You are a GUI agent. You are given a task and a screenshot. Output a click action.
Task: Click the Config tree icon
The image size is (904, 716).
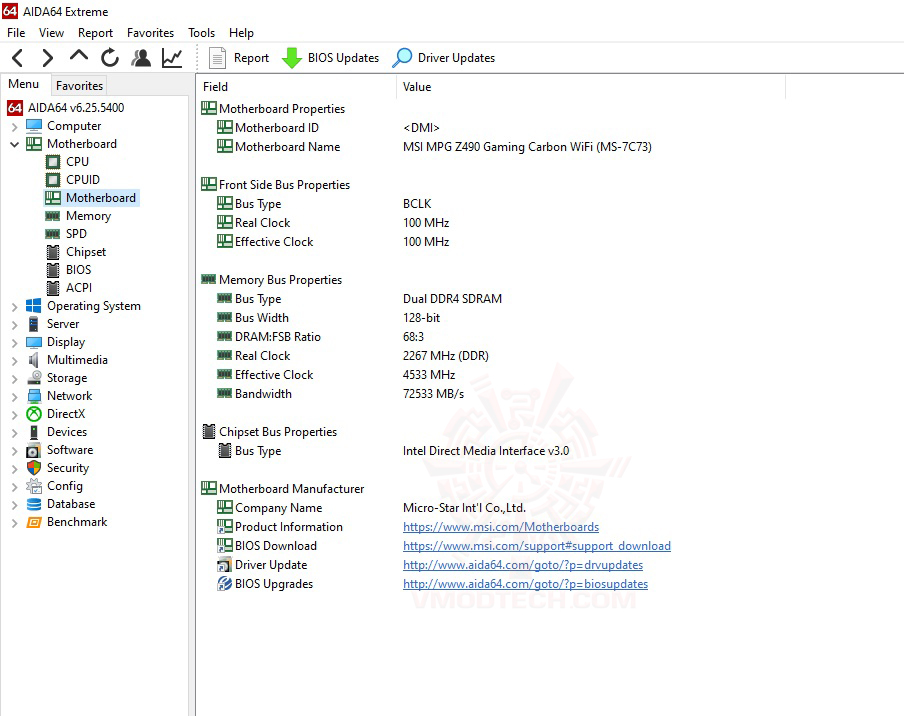coord(34,486)
